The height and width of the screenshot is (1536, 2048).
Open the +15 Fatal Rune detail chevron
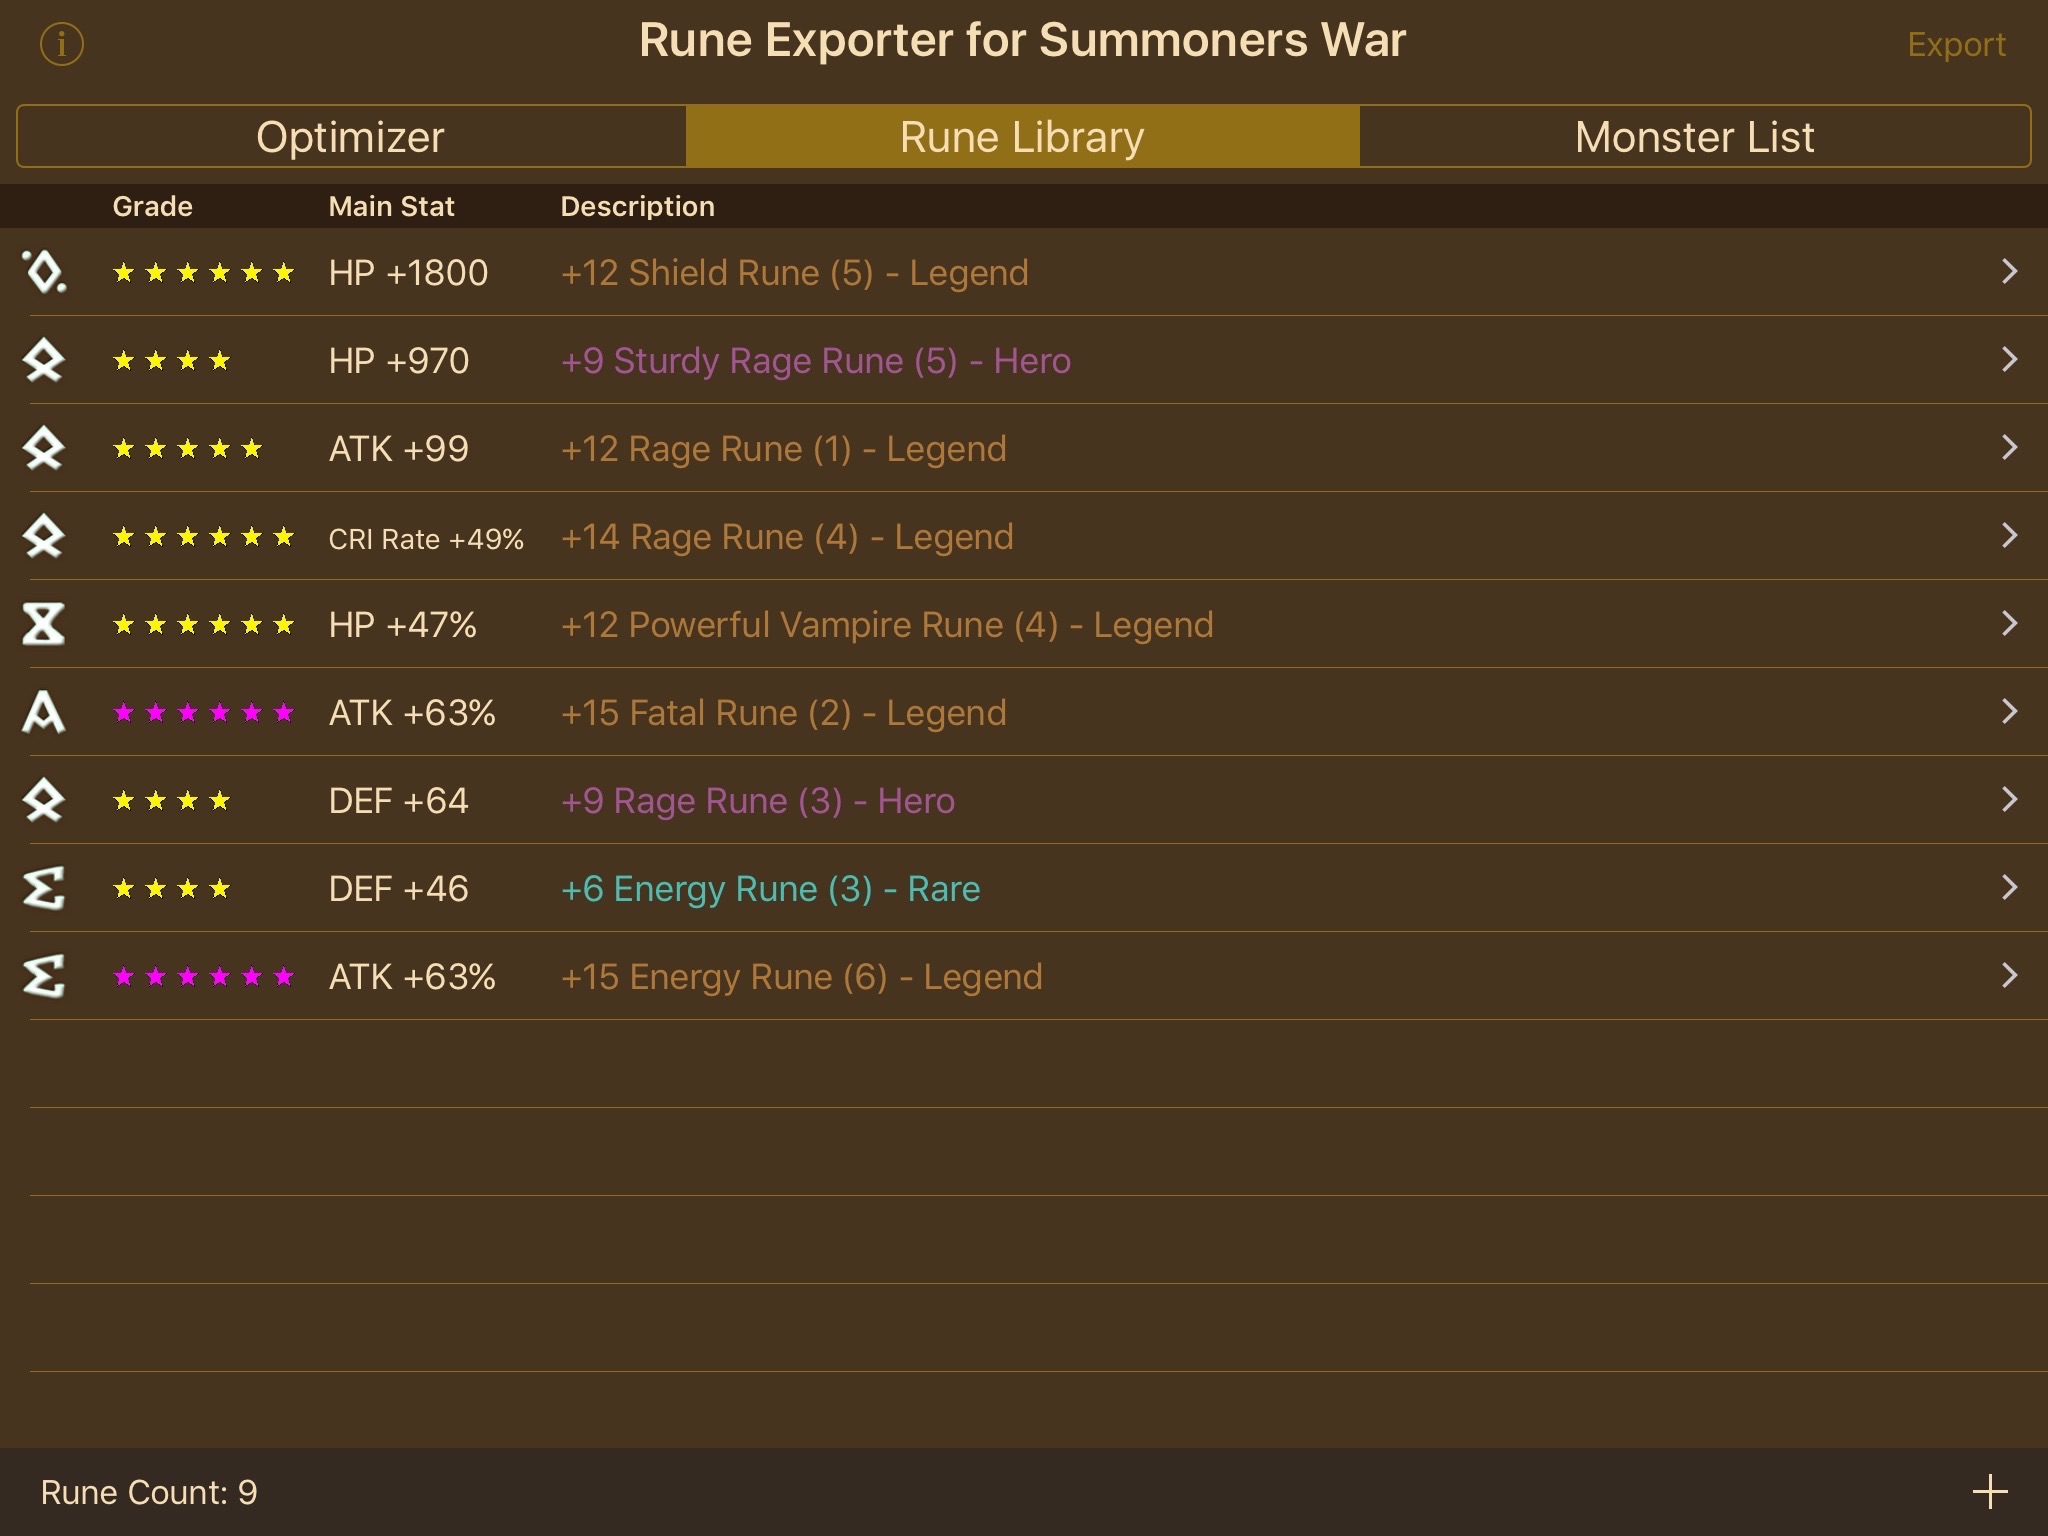(2009, 712)
